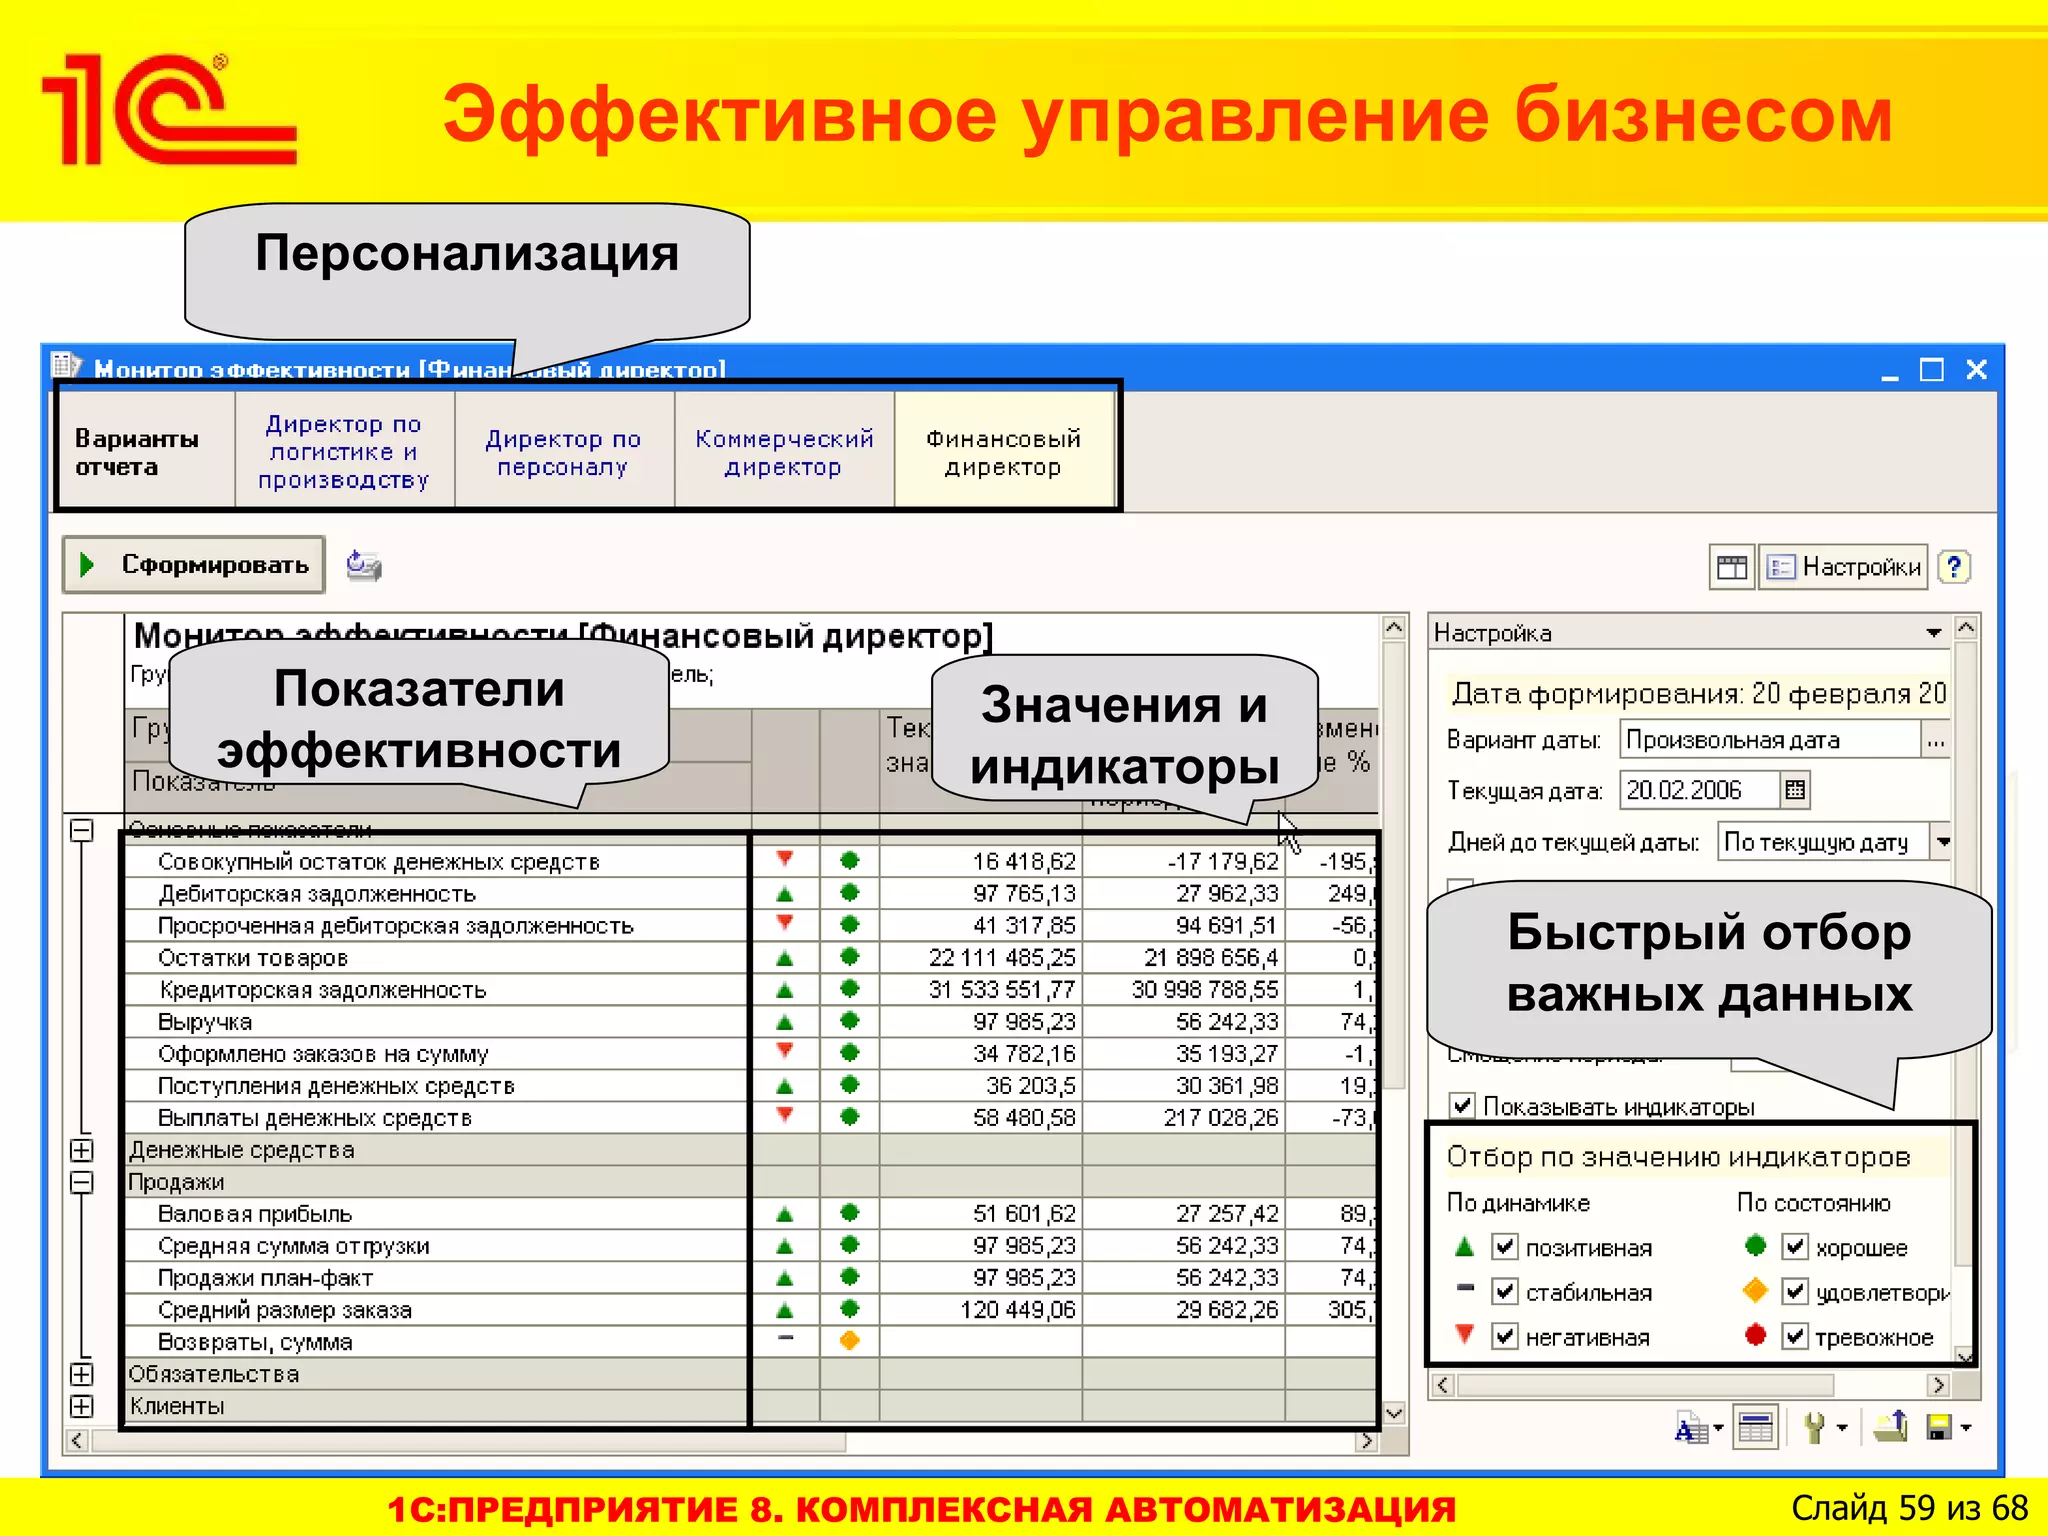This screenshot has width=2048, height=1536.
Task: Click the Сформировать button
Action: (x=194, y=565)
